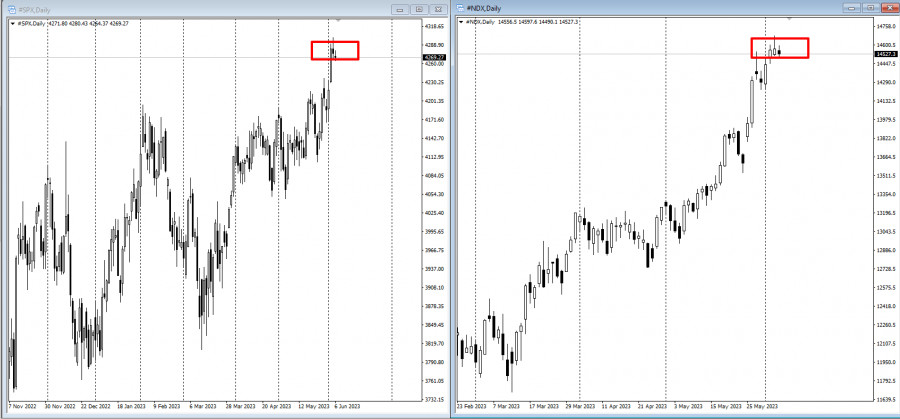The width and height of the screenshot is (900, 419).
Task: Click the 23 Feb 2023 date label
Action: pos(471,406)
